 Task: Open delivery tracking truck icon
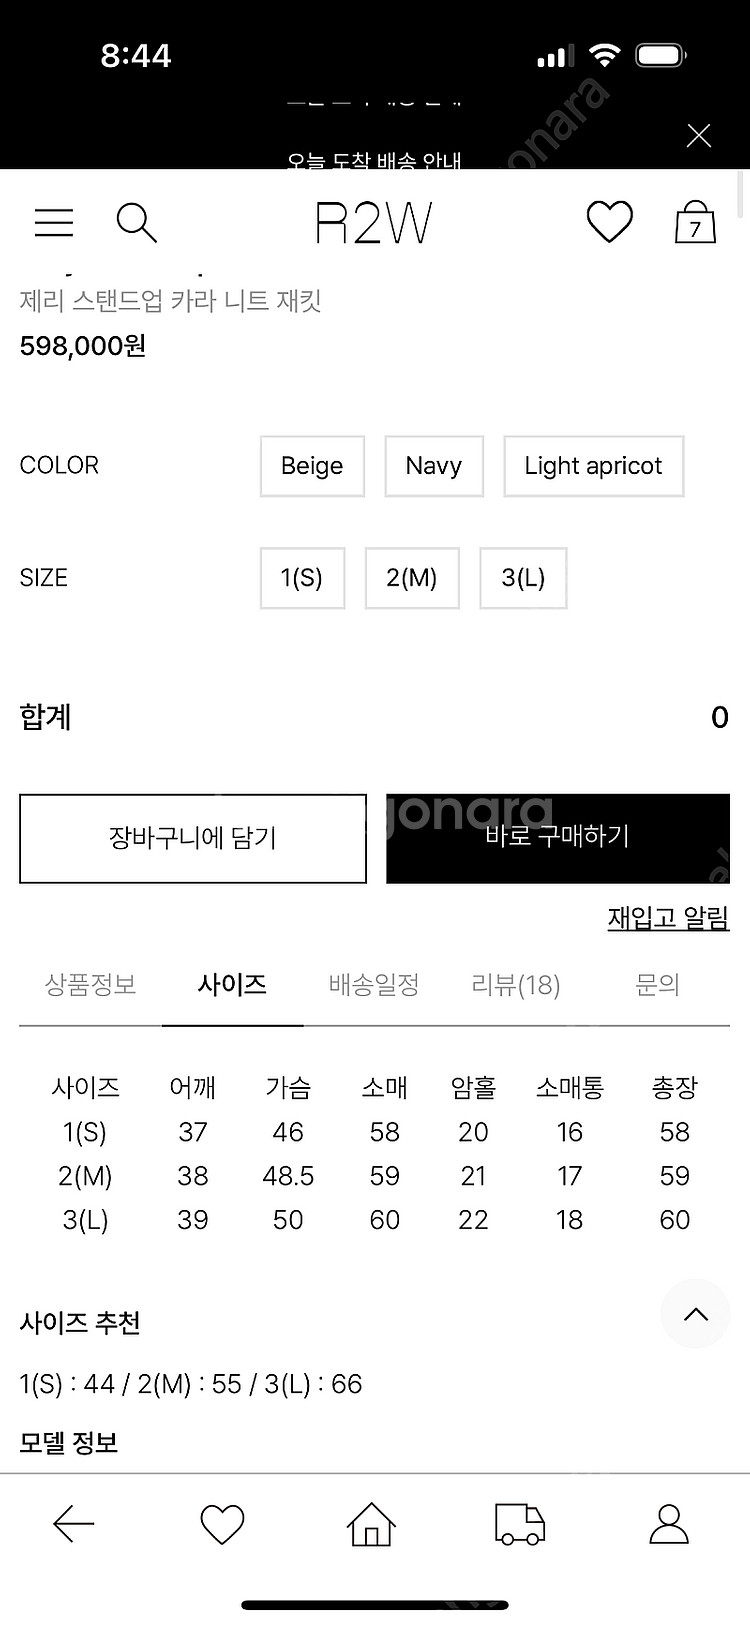(520, 1525)
